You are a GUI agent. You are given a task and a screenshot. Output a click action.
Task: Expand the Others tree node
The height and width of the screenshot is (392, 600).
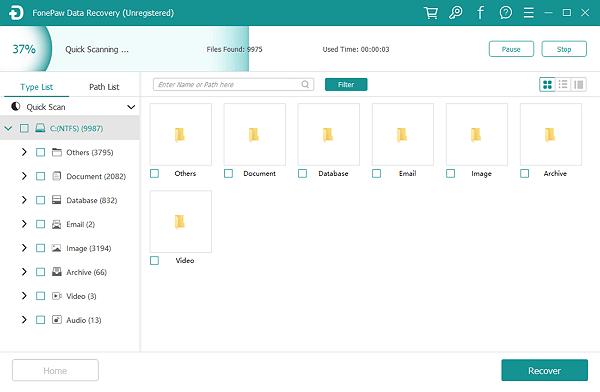[x=24, y=152]
